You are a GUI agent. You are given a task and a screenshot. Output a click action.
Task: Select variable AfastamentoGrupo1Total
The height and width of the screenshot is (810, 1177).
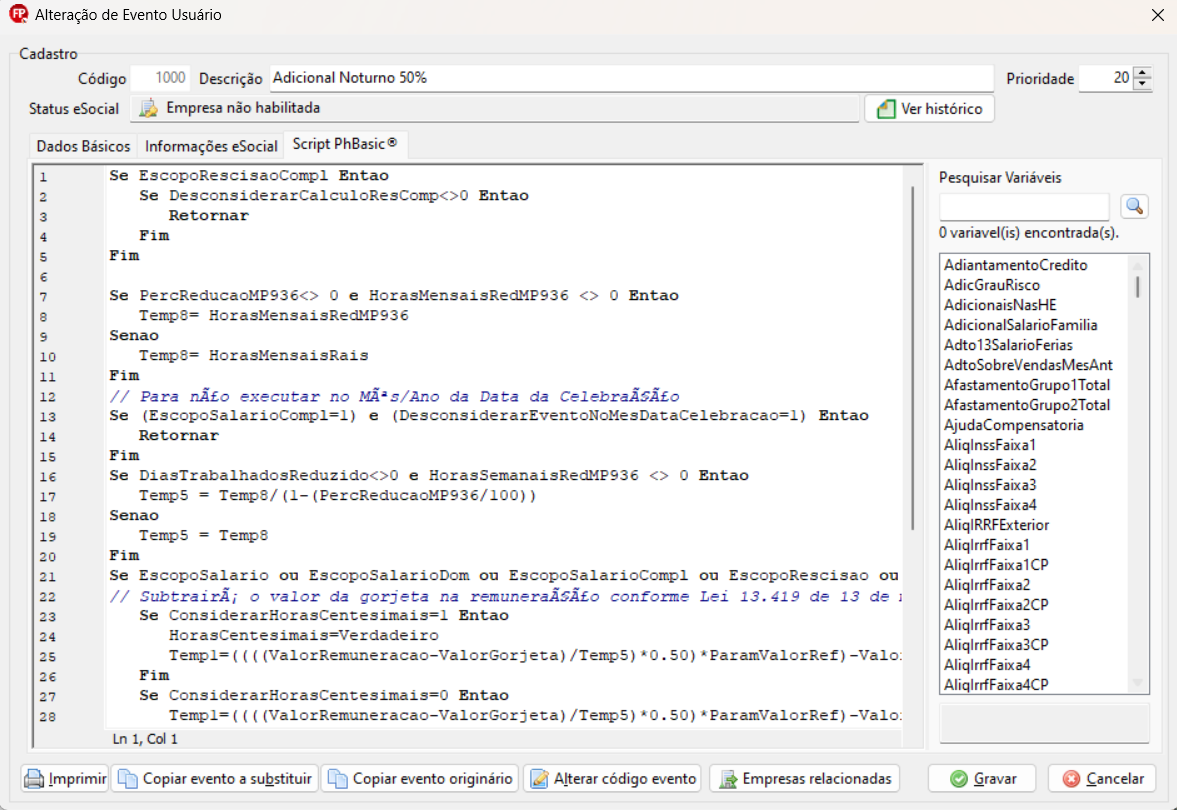1026,385
